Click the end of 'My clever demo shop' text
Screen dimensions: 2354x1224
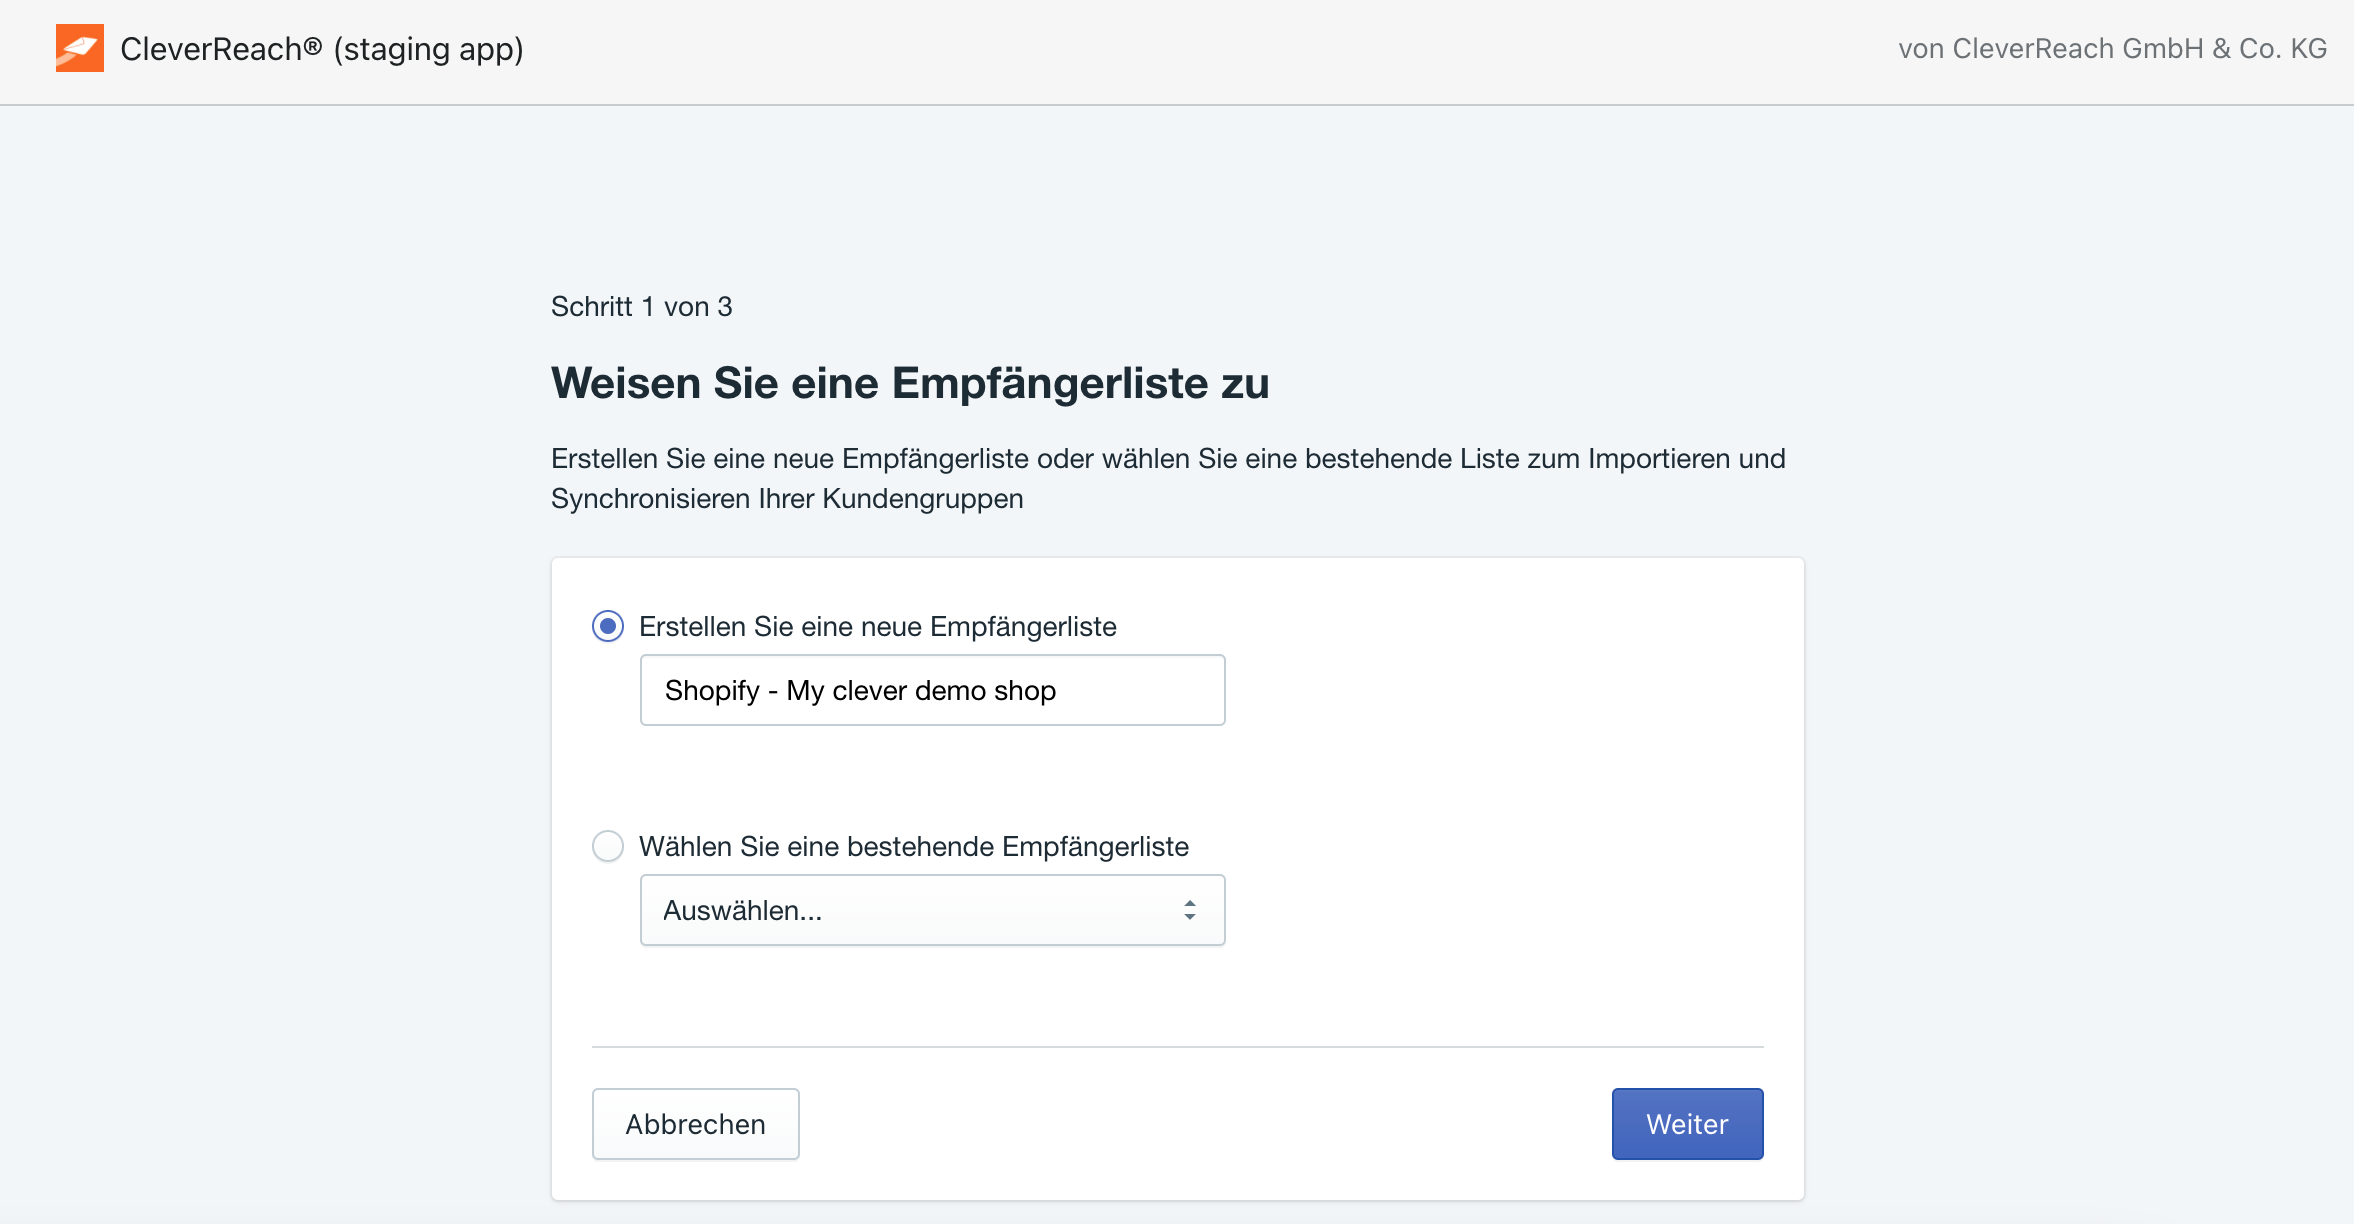point(1056,690)
